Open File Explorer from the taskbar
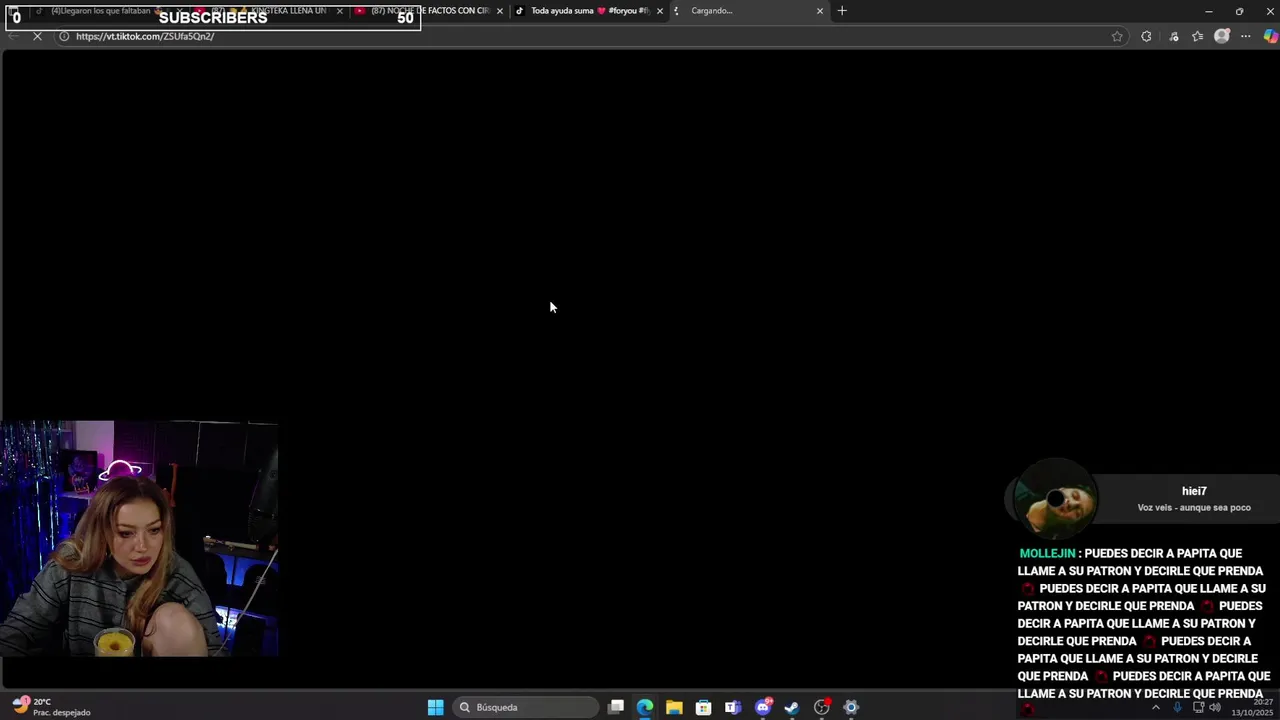 coord(674,707)
